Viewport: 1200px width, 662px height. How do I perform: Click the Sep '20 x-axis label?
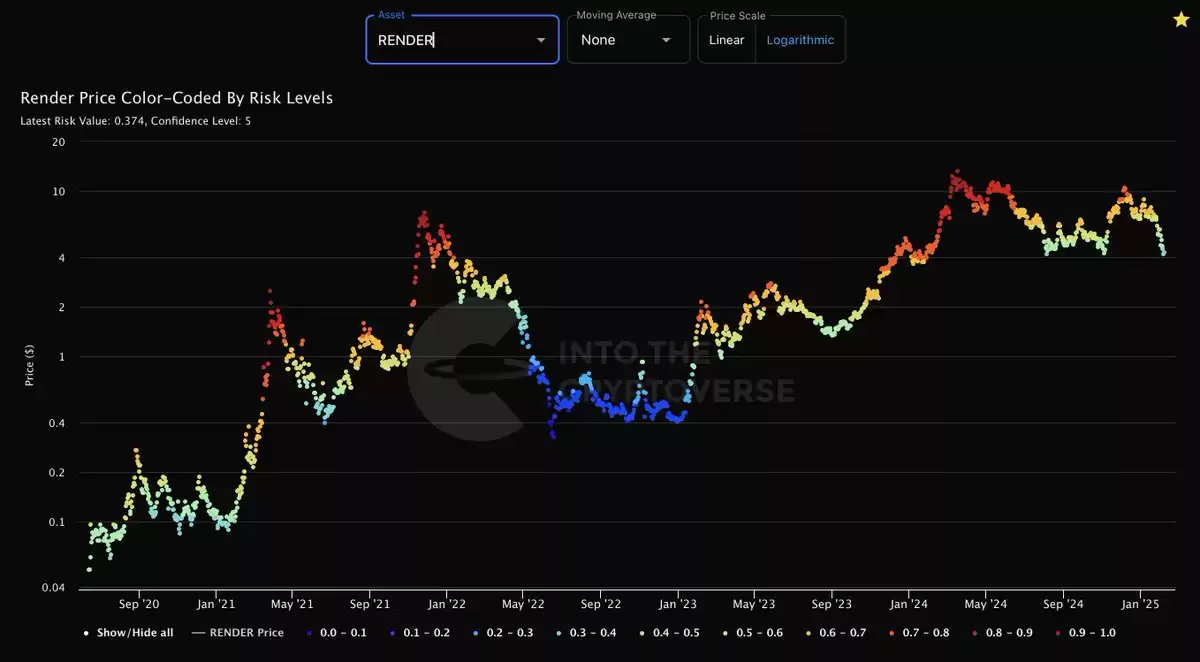[139, 604]
